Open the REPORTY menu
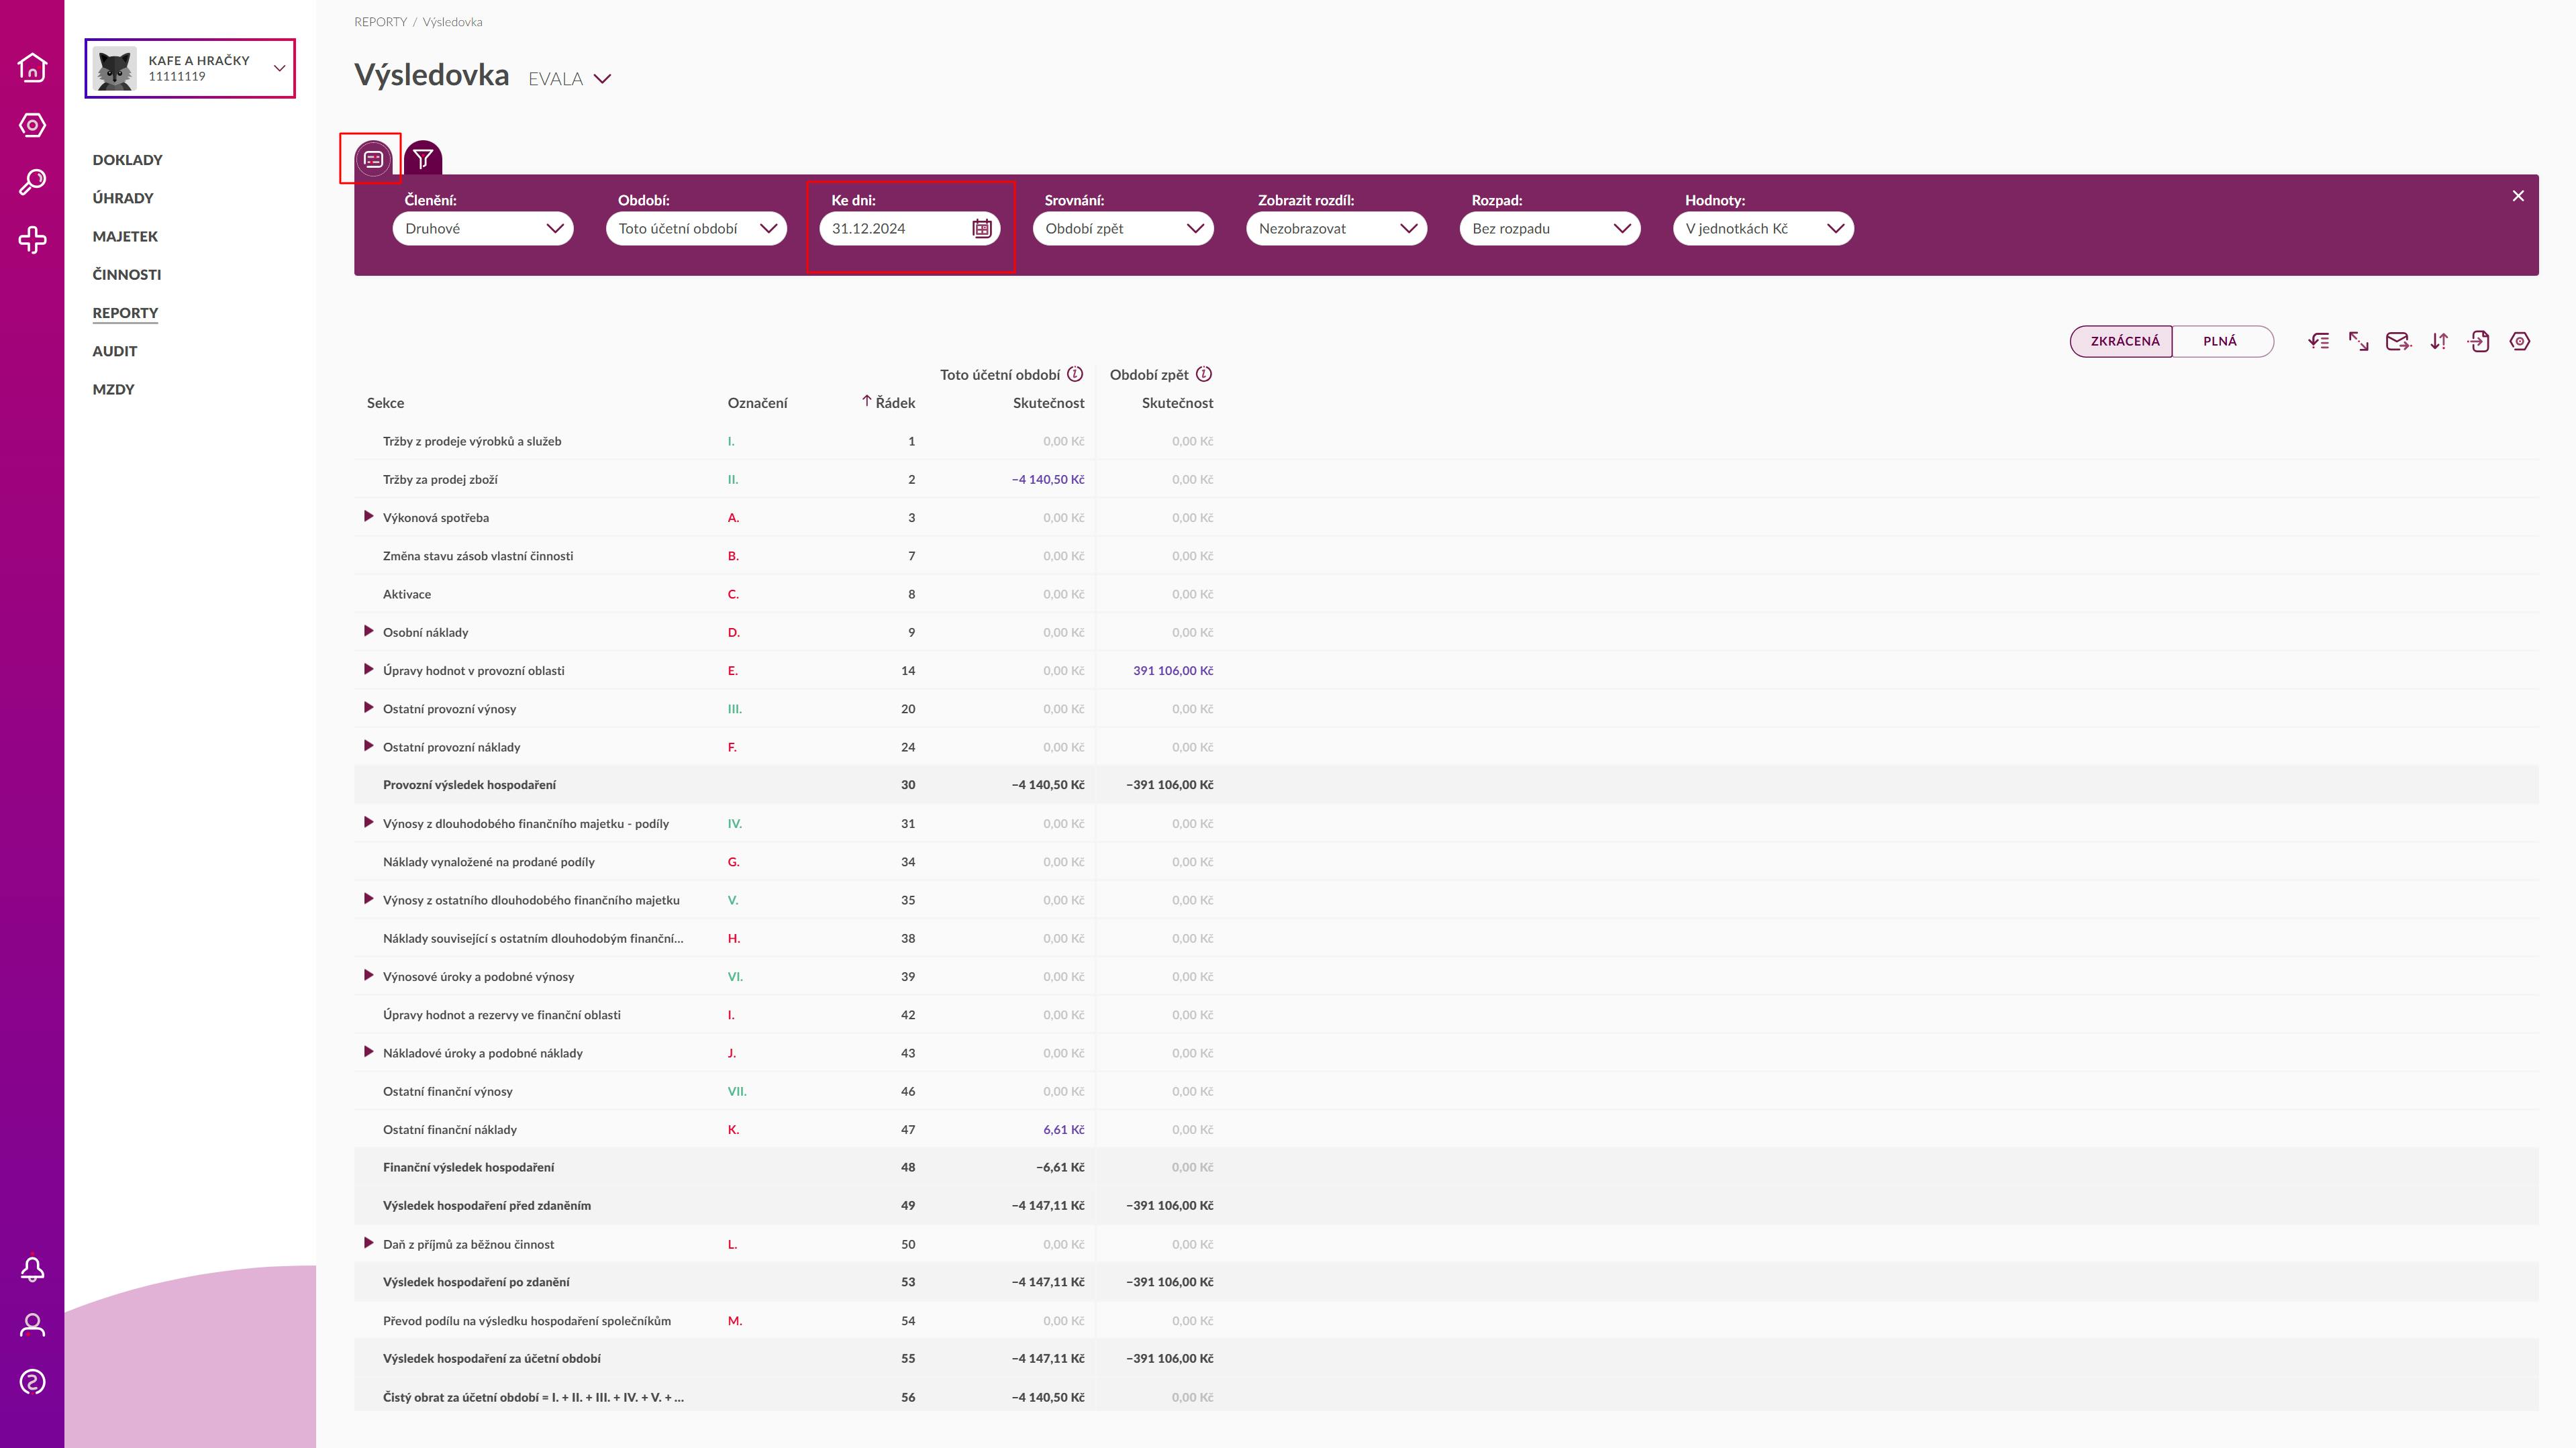 click(125, 313)
